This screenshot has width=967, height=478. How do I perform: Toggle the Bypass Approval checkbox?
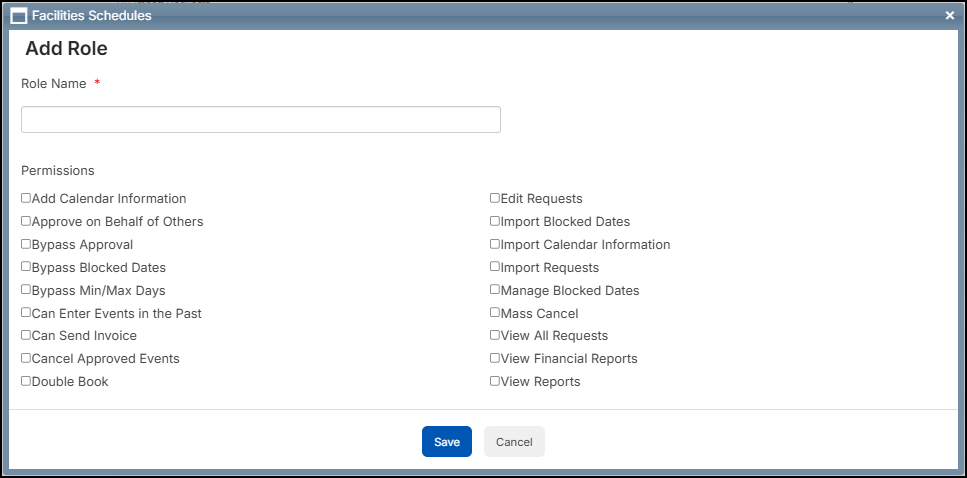[x=26, y=244]
